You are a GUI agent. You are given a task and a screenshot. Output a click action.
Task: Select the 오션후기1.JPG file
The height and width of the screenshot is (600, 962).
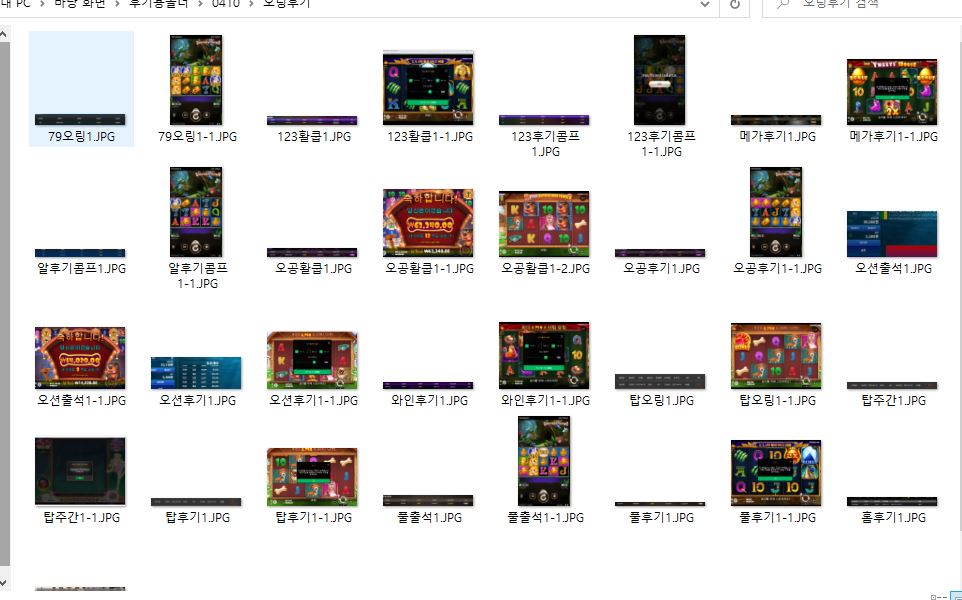[x=196, y=373]
